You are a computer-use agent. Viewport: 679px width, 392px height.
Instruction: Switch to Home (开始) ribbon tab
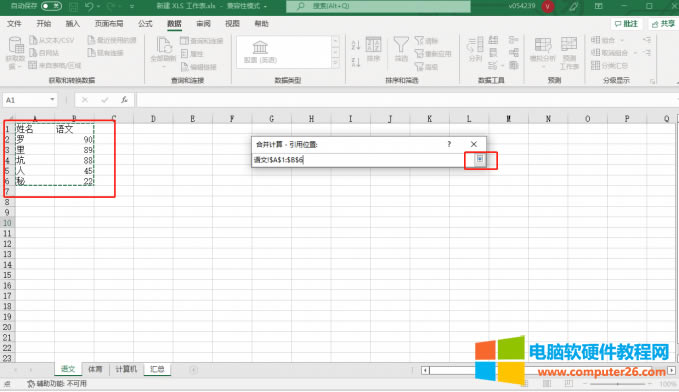tap(43, 23)
